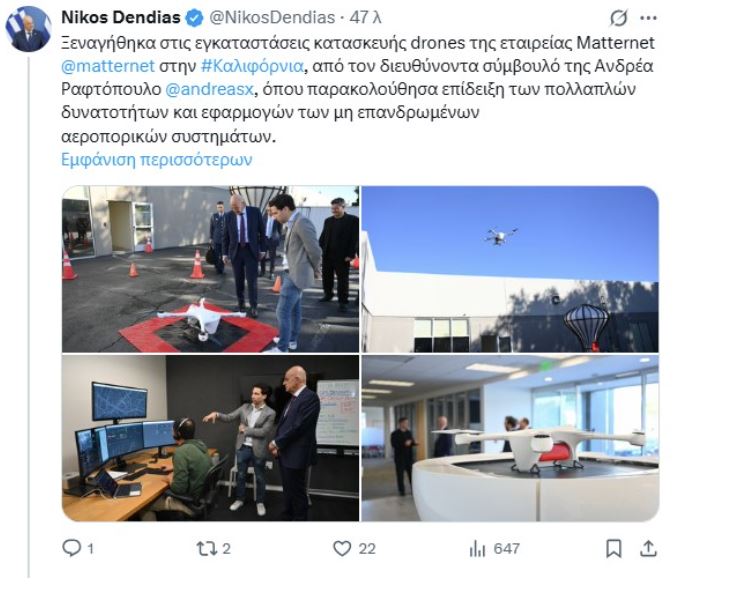Image resolution: width=731 pixels, height=593 pixels.
Task: Open Nikos Dendias profile avatar
Action: tap(28, 29)
